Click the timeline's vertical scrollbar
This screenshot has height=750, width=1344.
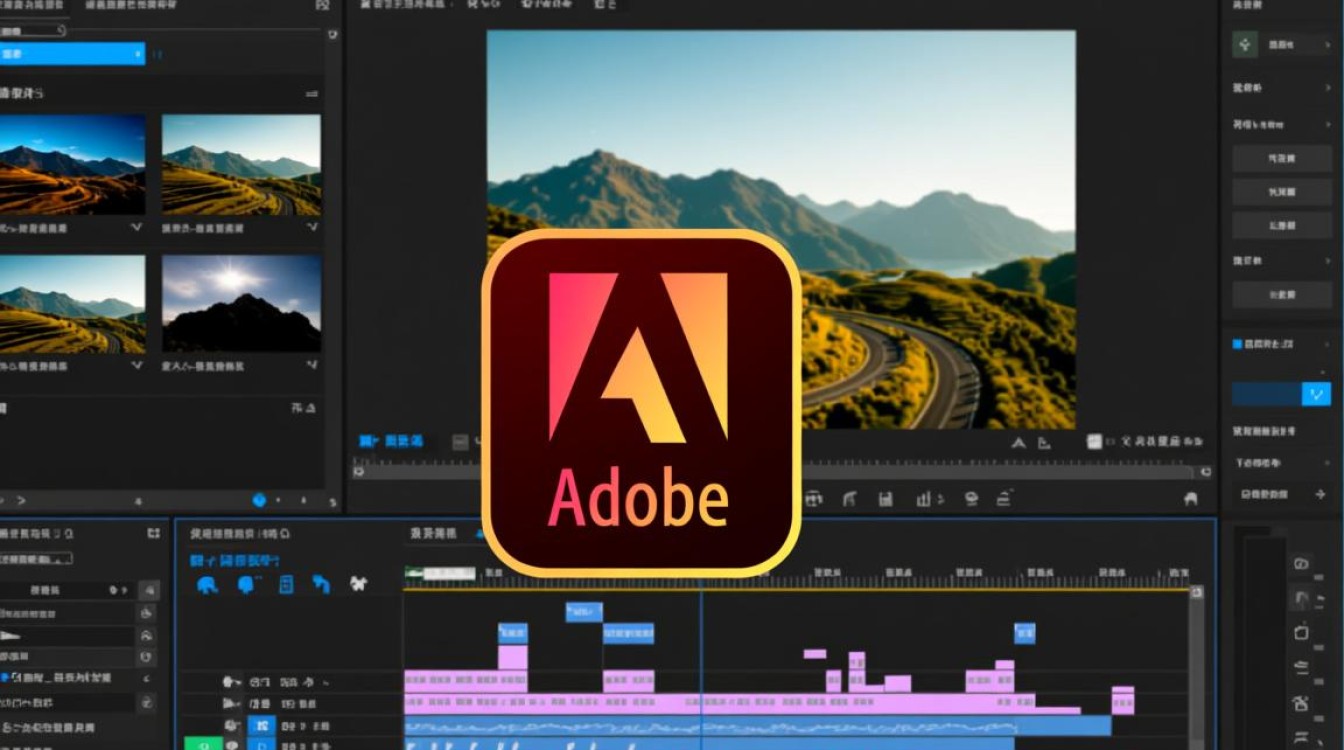[x=1196, y=665]
